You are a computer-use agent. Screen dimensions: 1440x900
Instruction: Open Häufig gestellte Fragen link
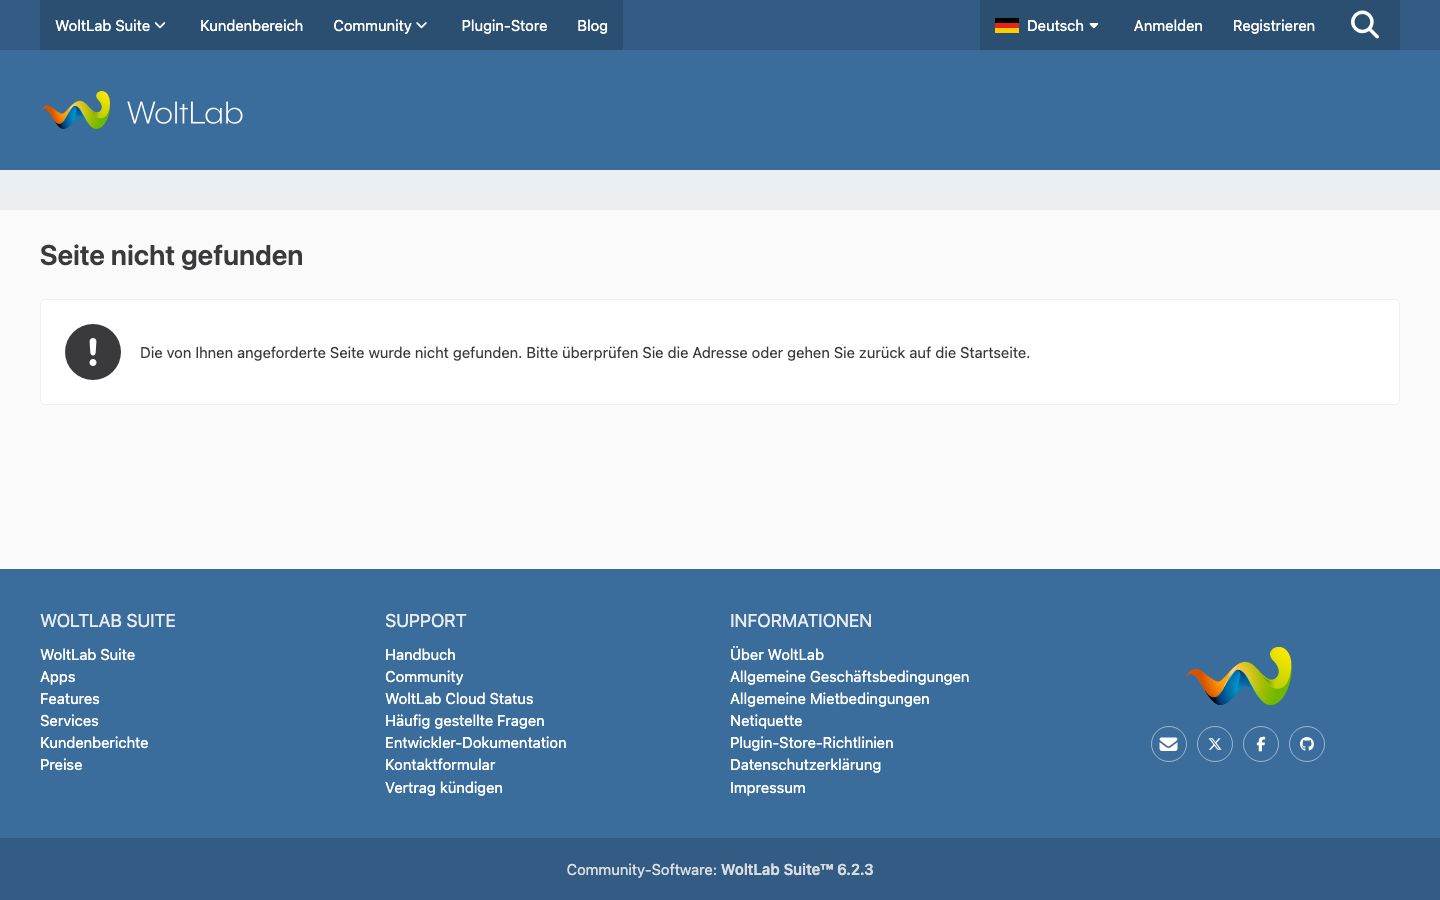tap(465, 721)
